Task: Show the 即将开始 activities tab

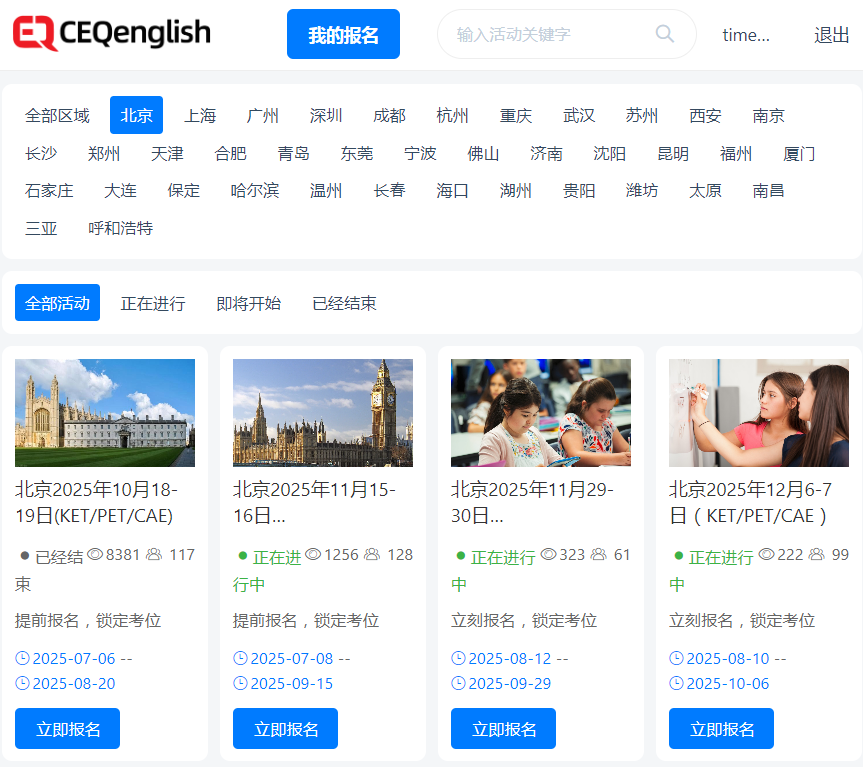Action: [249, 303]
